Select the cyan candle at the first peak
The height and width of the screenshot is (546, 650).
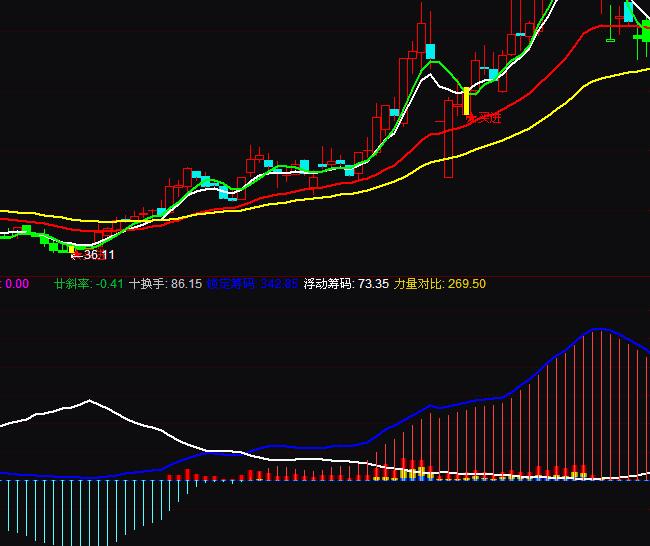coord(431,51)
